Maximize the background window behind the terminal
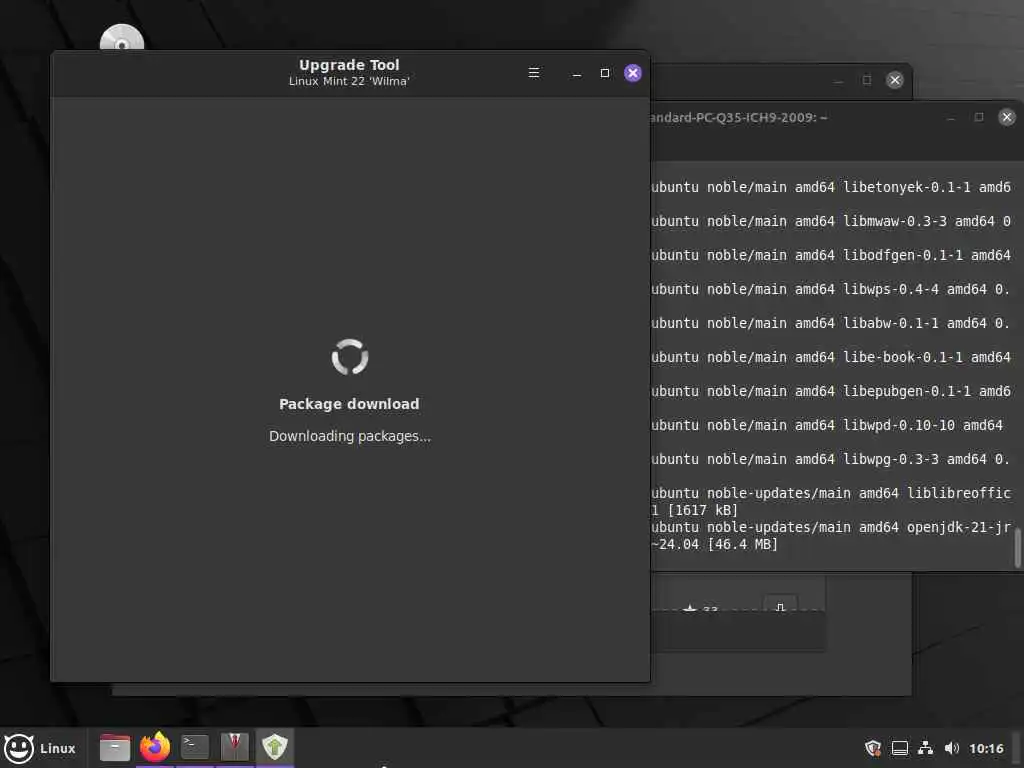 (867, 80)
